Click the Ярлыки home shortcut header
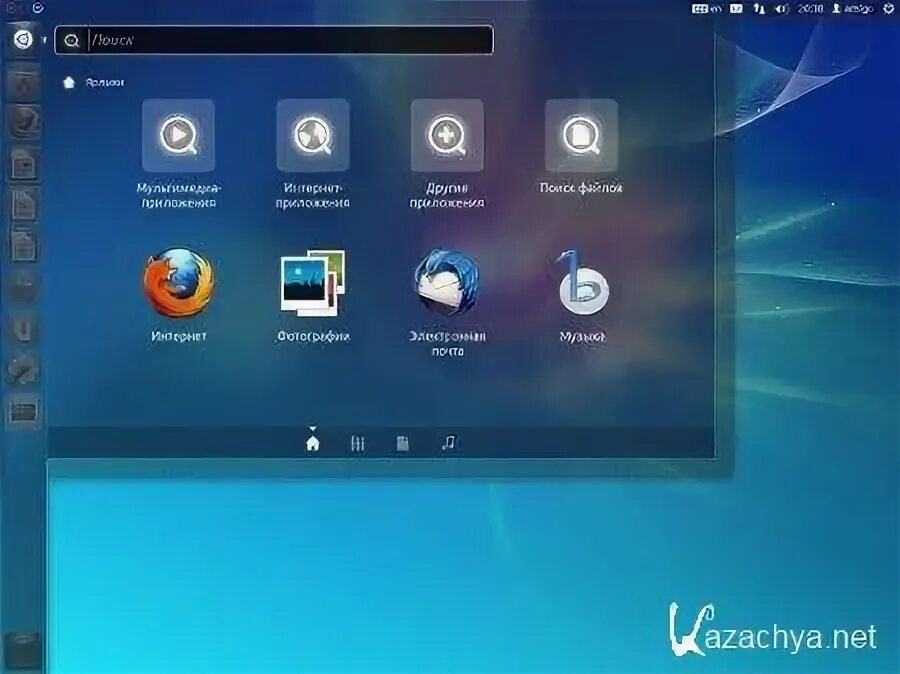900x674 pixels. coord(93,83)
